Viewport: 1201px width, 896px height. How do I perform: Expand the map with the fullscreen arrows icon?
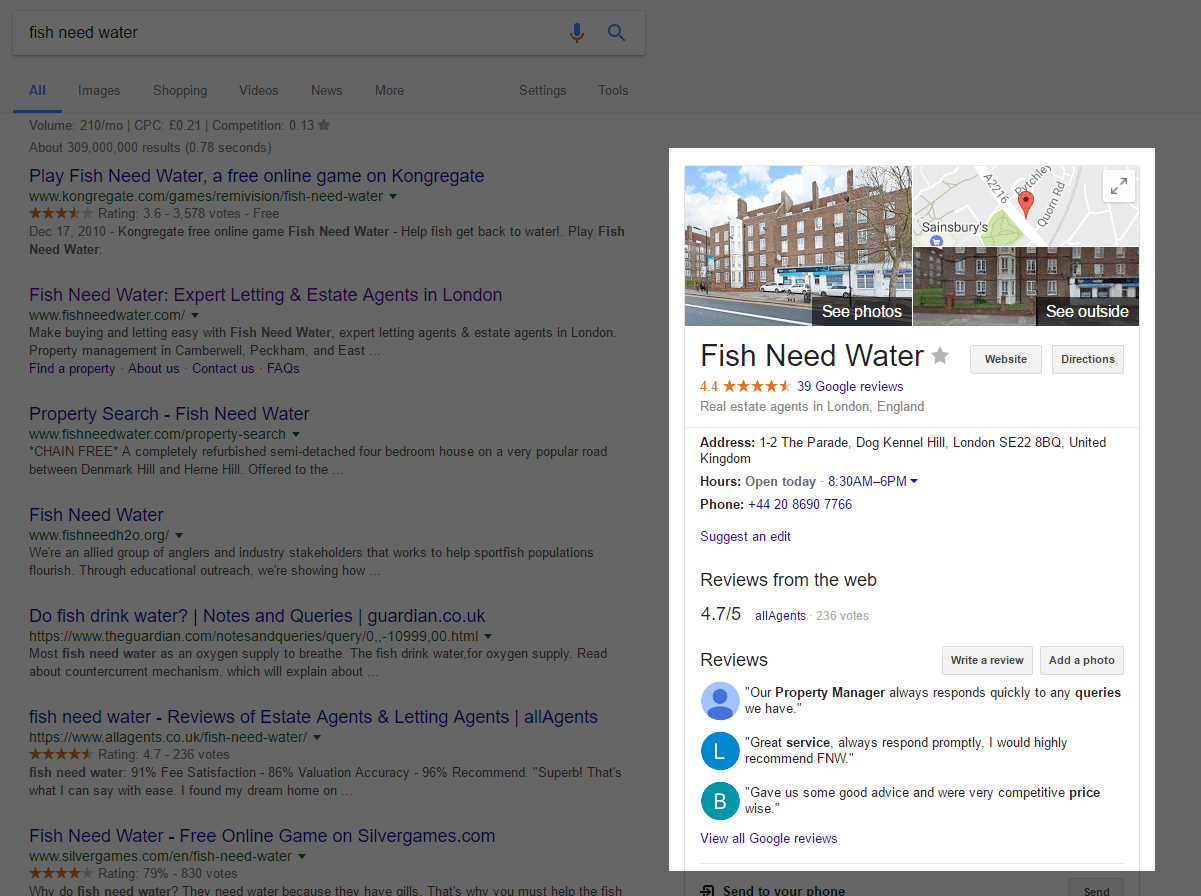pos(1119,186)
